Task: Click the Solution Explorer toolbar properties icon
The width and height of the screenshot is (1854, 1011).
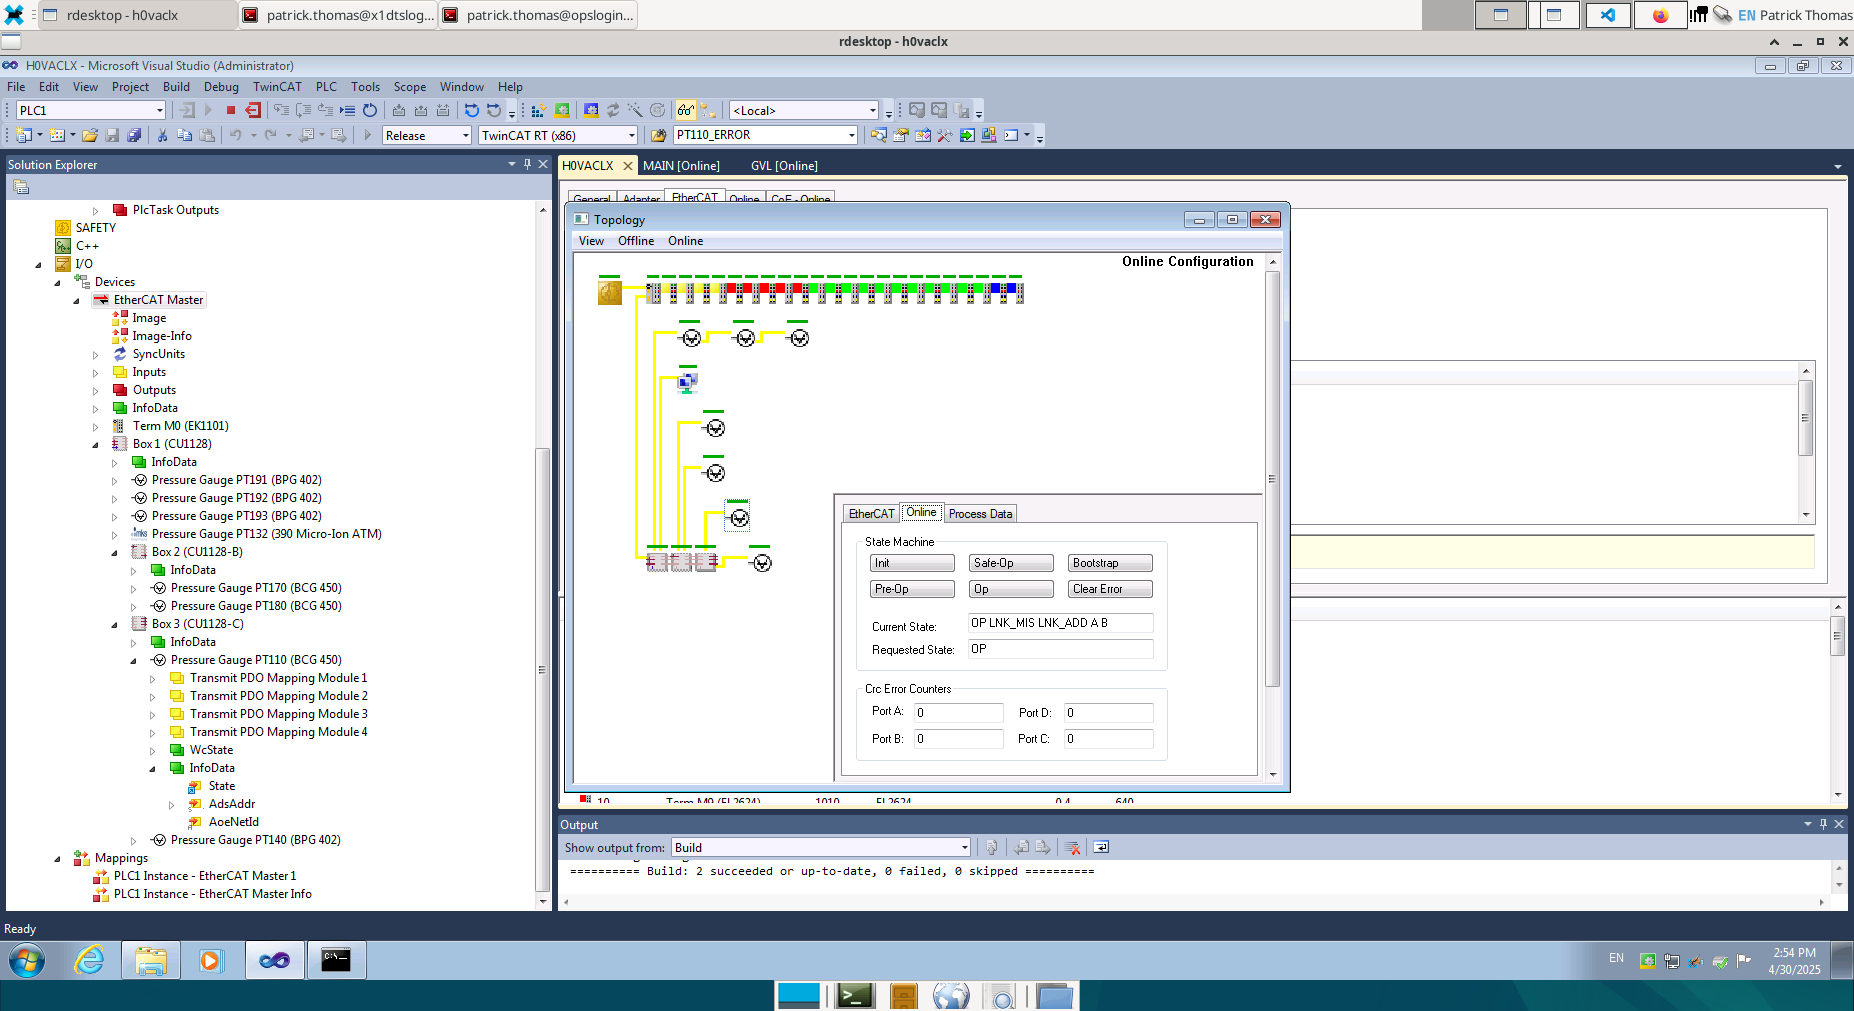Action: coord(21,187)
